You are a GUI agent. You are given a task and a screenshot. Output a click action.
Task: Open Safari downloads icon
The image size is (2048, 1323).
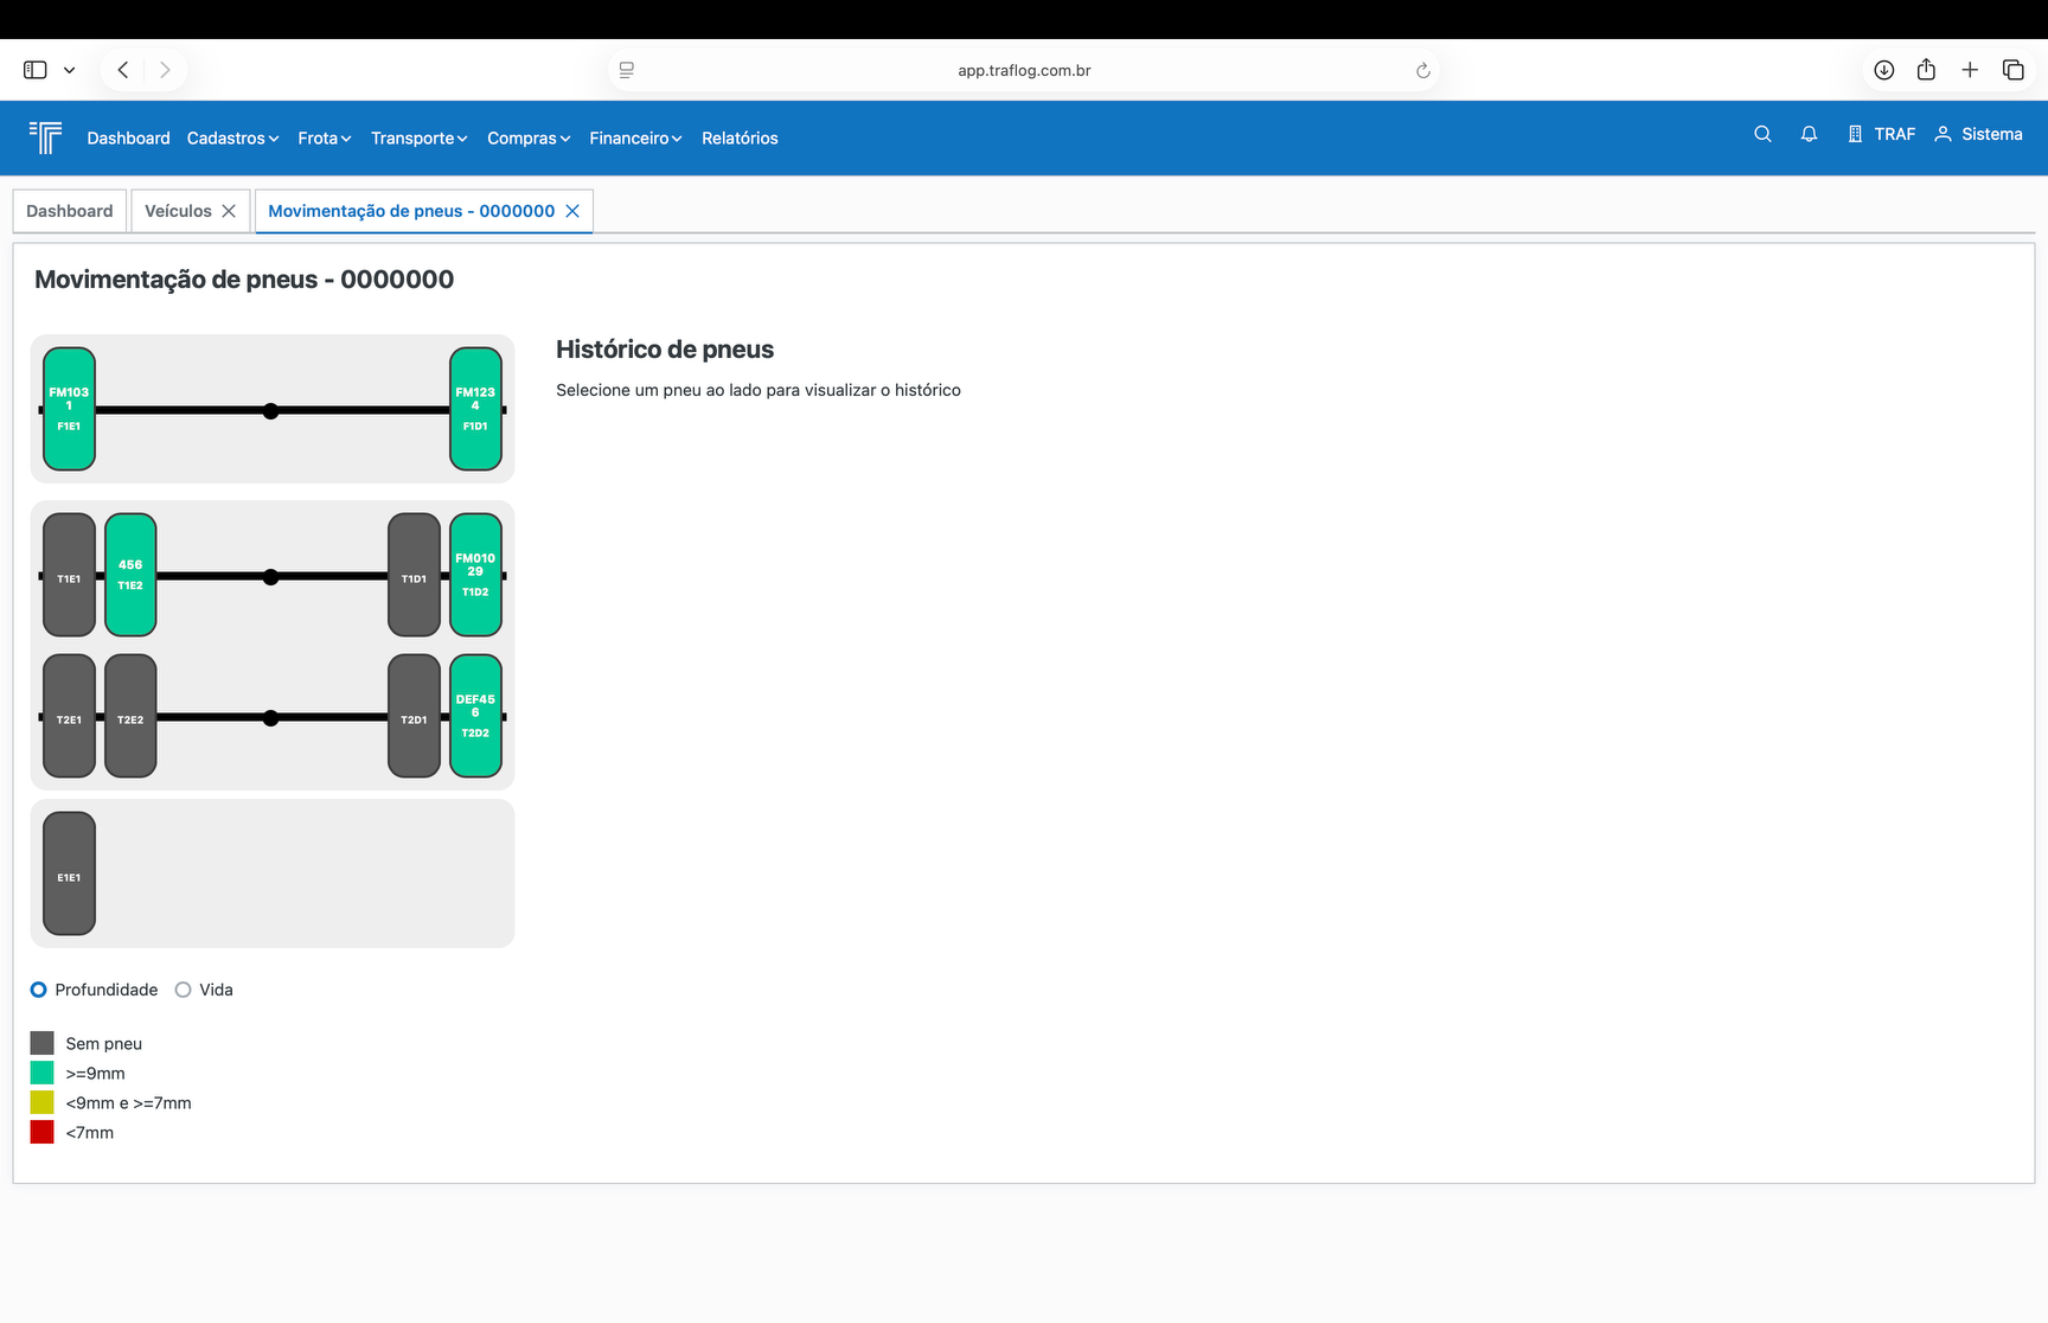[x=1883, y=70]
